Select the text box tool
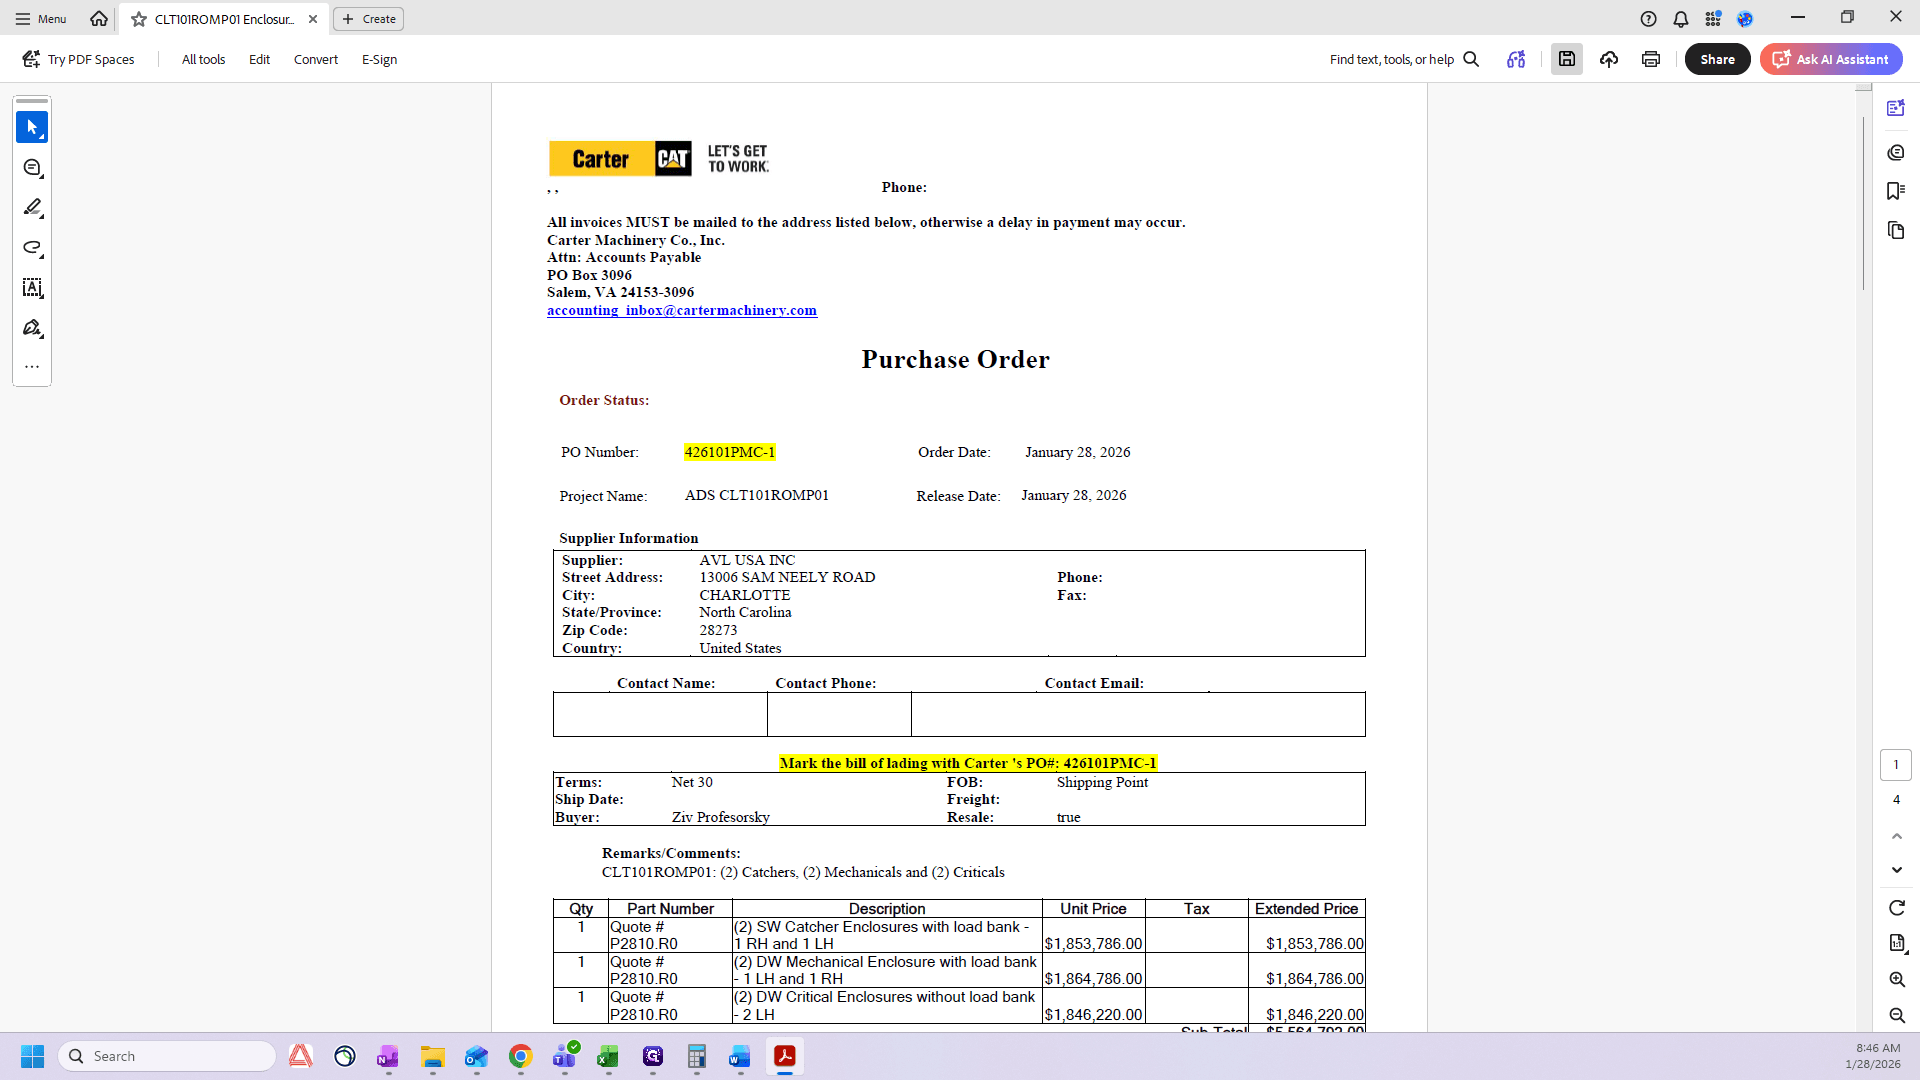The height and width of the screenshot is (1080, 1920). pyautogui.click(x=32, y=288)
